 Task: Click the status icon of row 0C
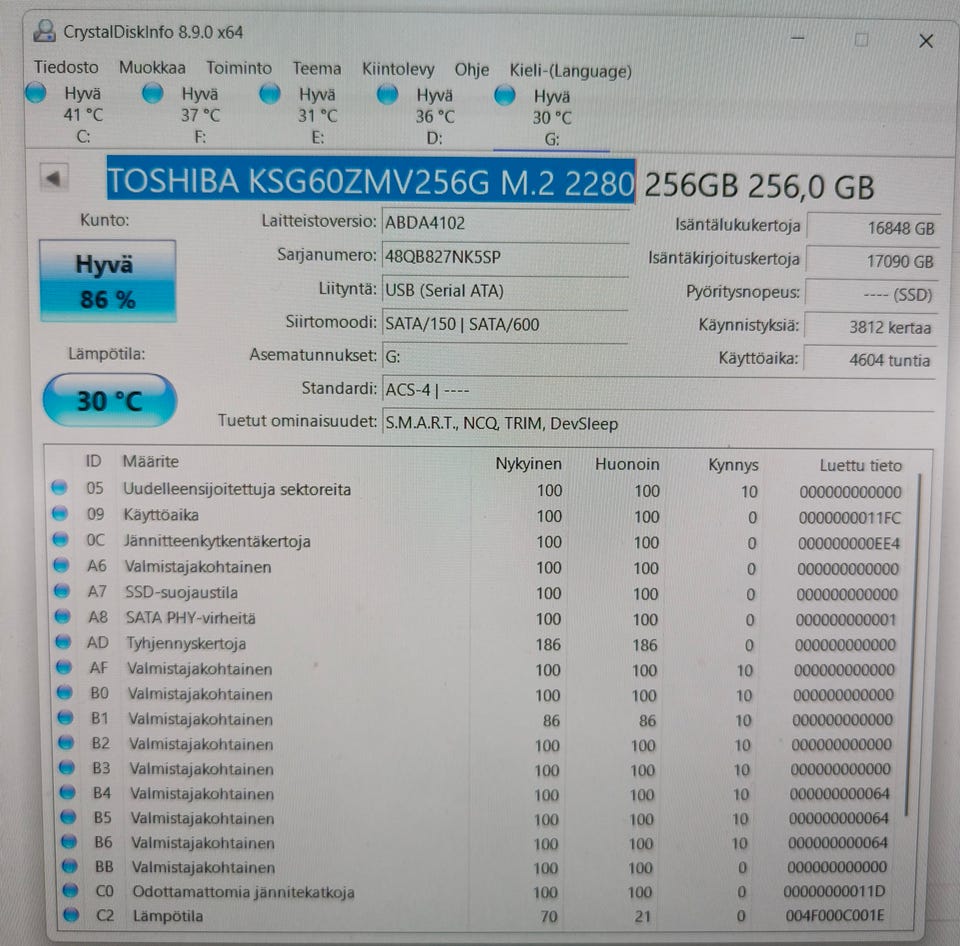(x=61, y=539)
